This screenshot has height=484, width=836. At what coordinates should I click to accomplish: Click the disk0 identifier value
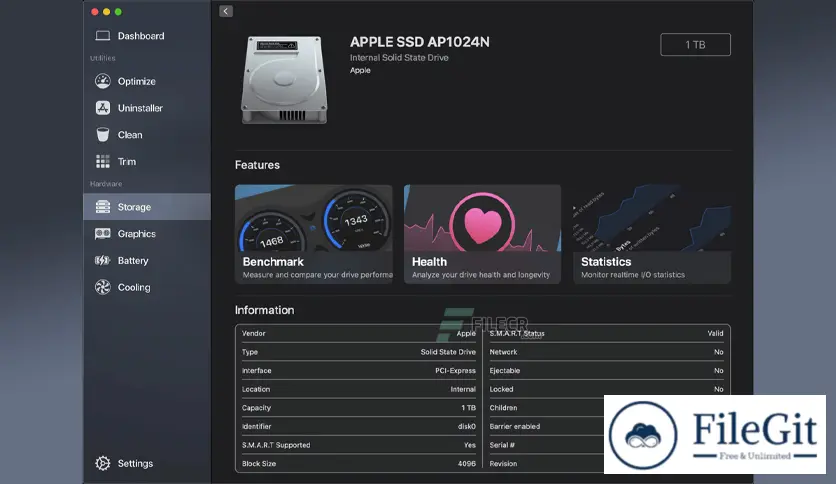(467, 426)
